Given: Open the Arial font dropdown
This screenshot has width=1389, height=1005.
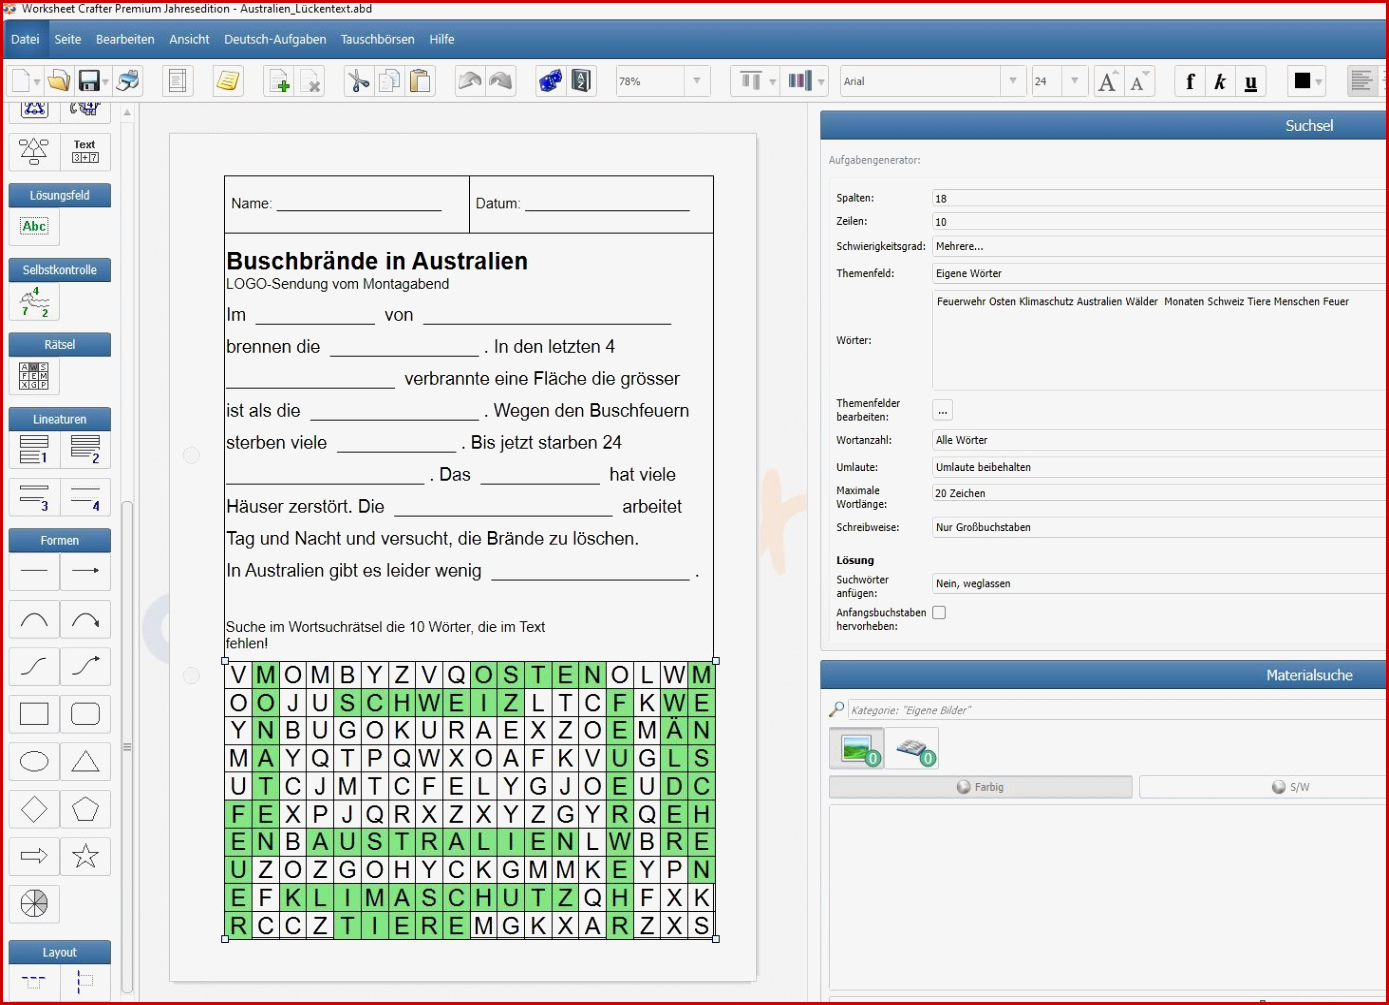Looking at the screenshot, I should pyautogui.click(x=1013, y=81).
